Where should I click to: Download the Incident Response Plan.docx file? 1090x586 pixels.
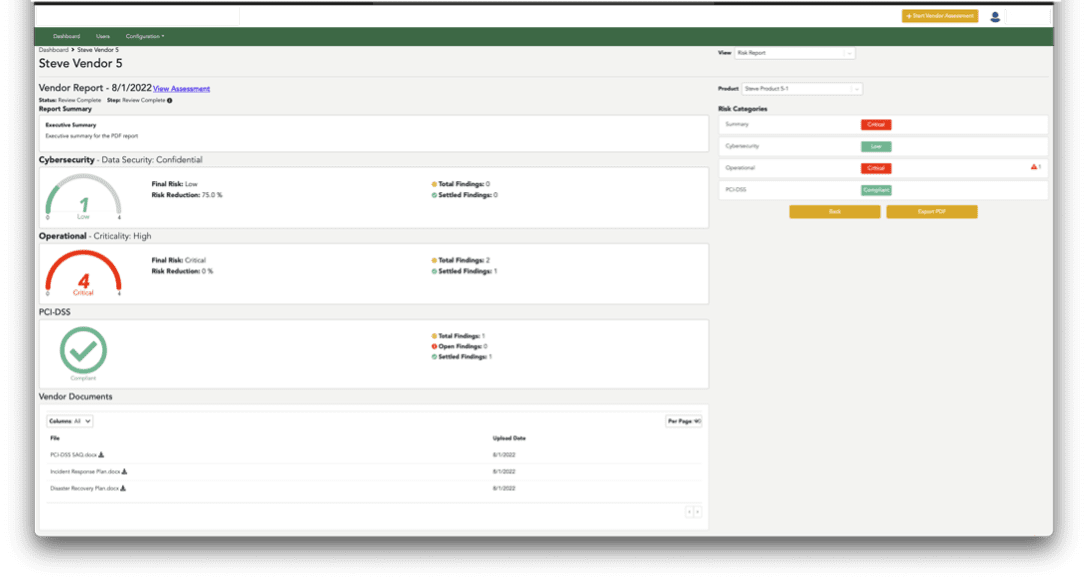[x=124, y=471]
